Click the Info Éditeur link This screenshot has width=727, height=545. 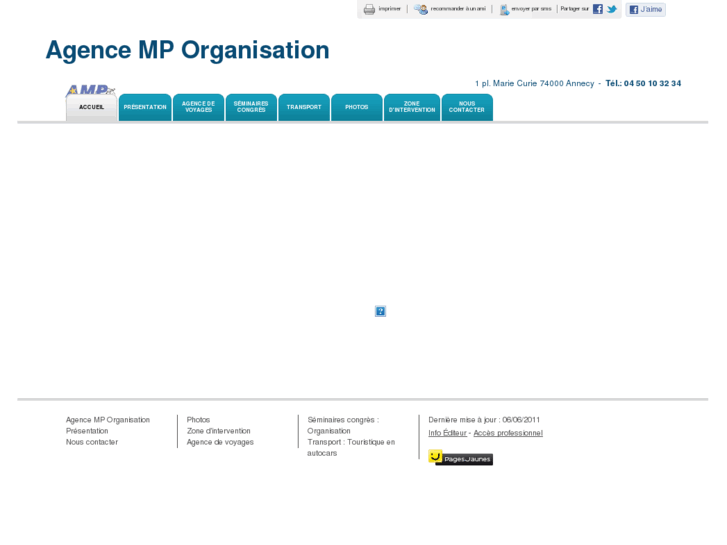pyautogui.click(x=447, y=433)
